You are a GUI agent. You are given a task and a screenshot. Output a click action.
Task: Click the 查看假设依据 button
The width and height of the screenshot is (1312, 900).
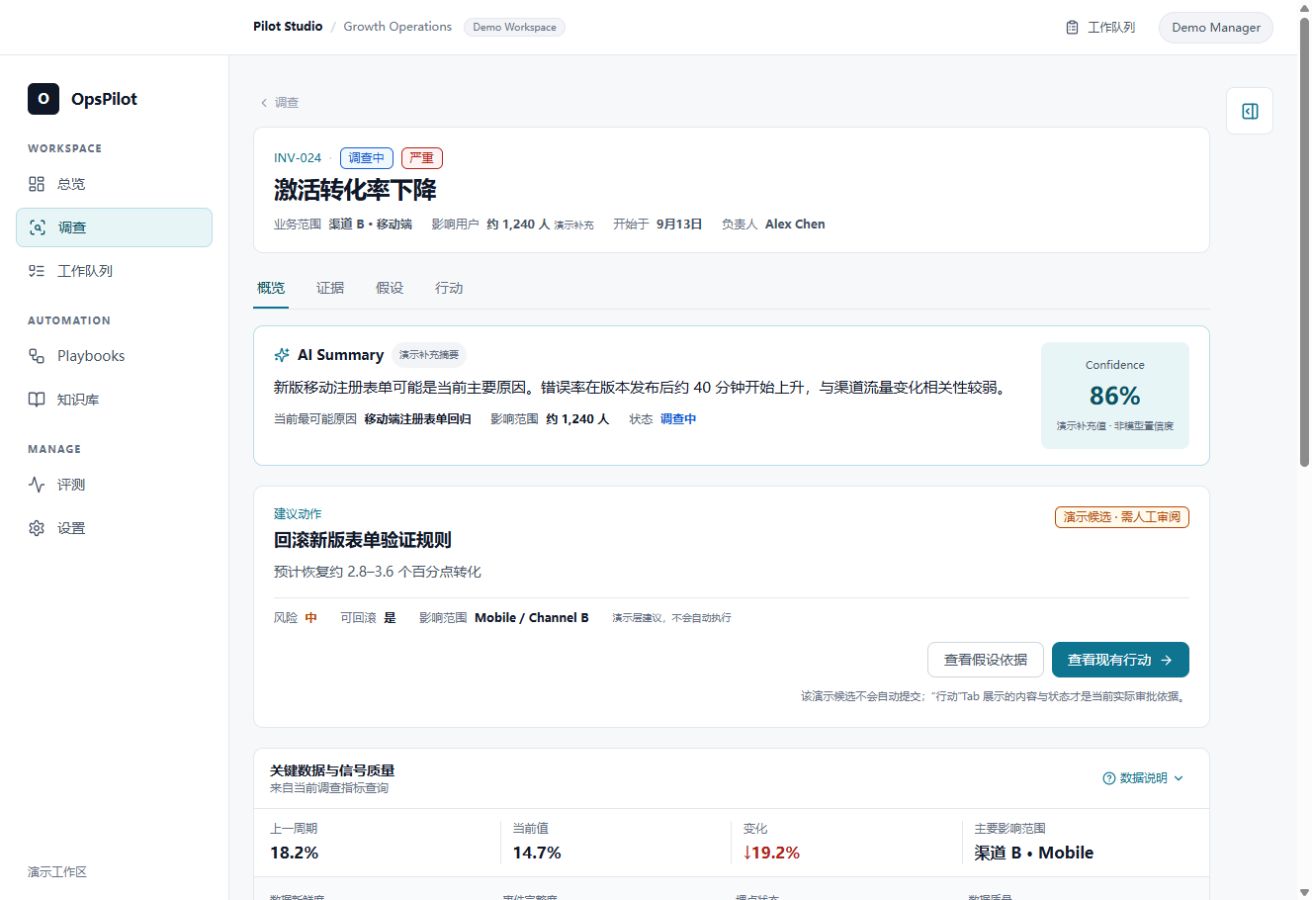pyautogui.click(x=986, y=660)
